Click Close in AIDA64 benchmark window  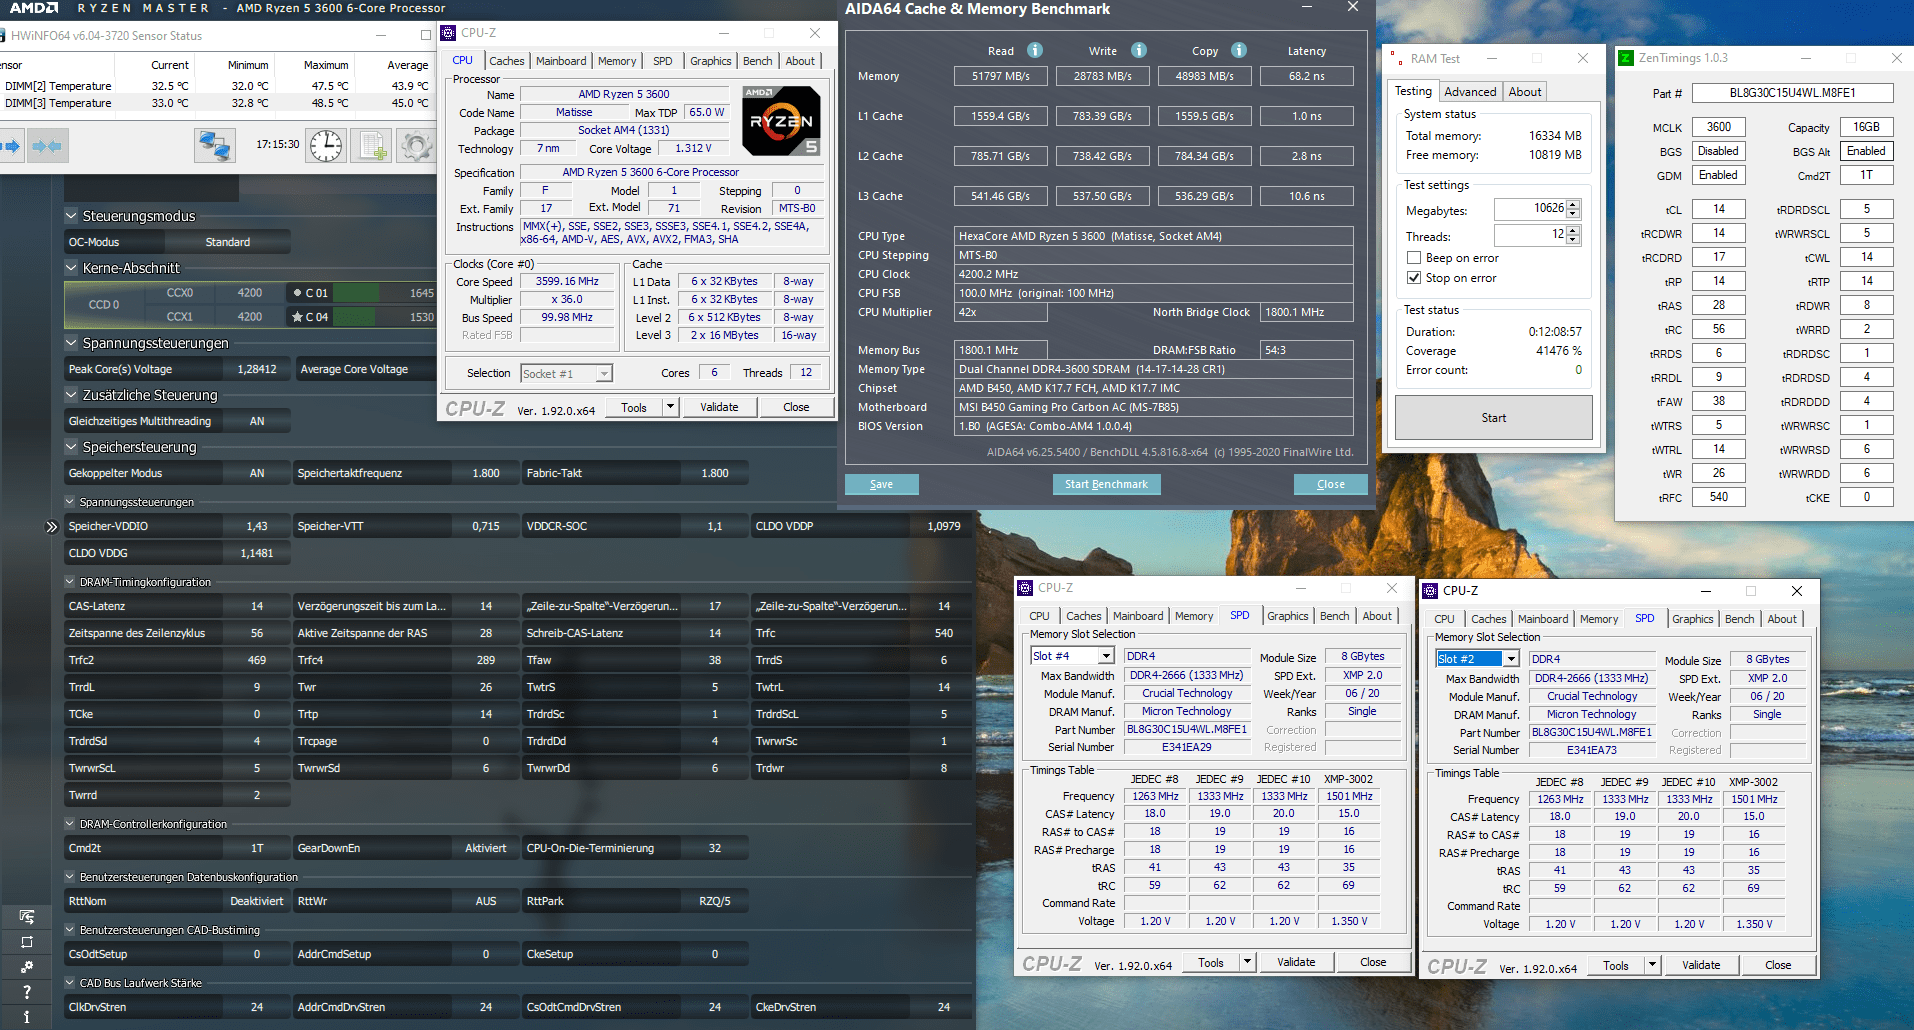click(x=1331, y=484)
